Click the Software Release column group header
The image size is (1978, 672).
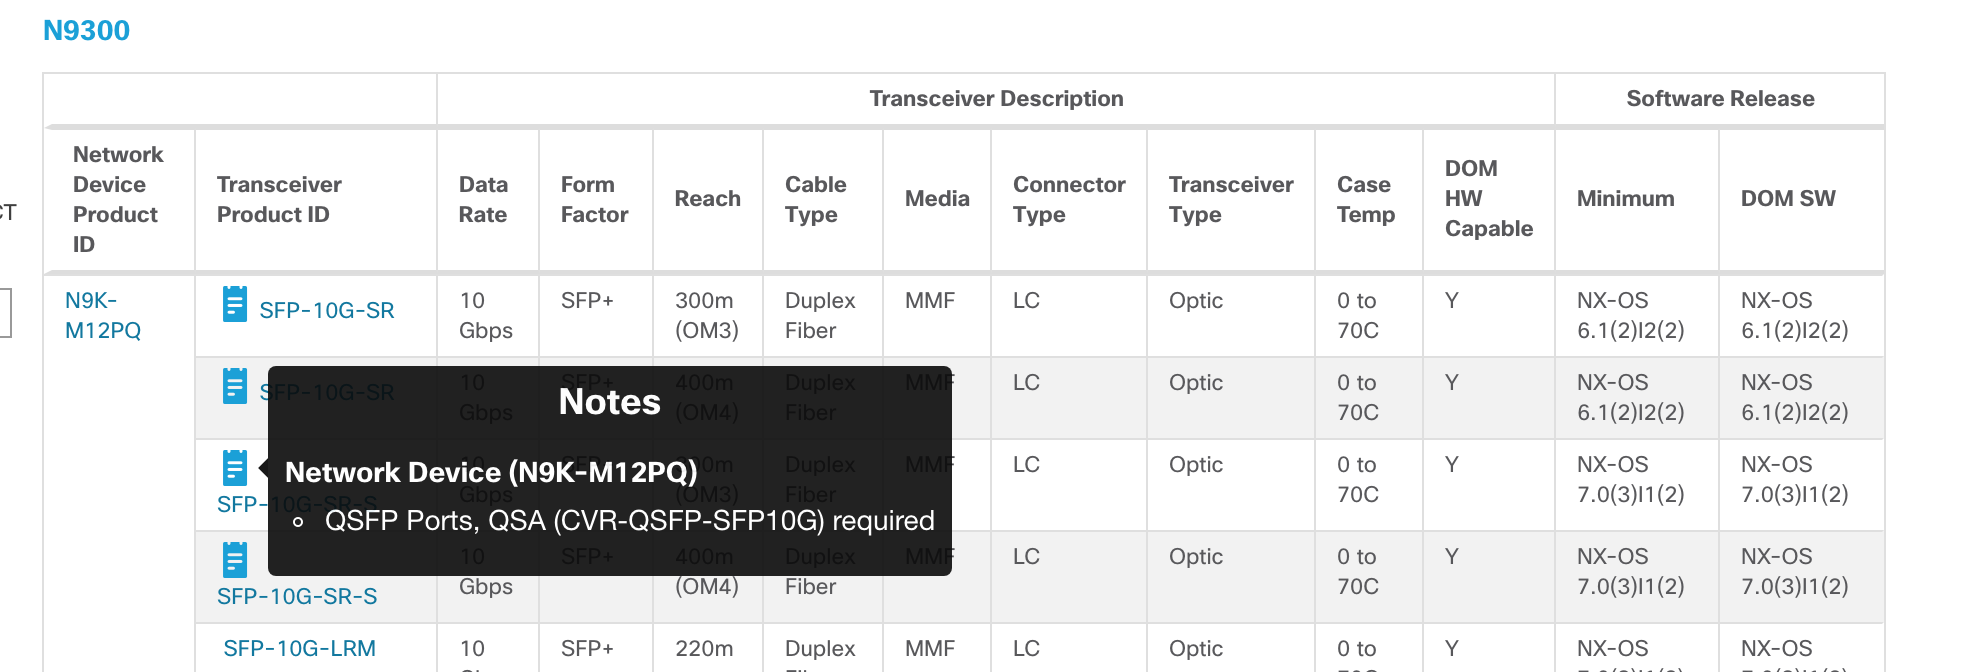point(1719,98)
